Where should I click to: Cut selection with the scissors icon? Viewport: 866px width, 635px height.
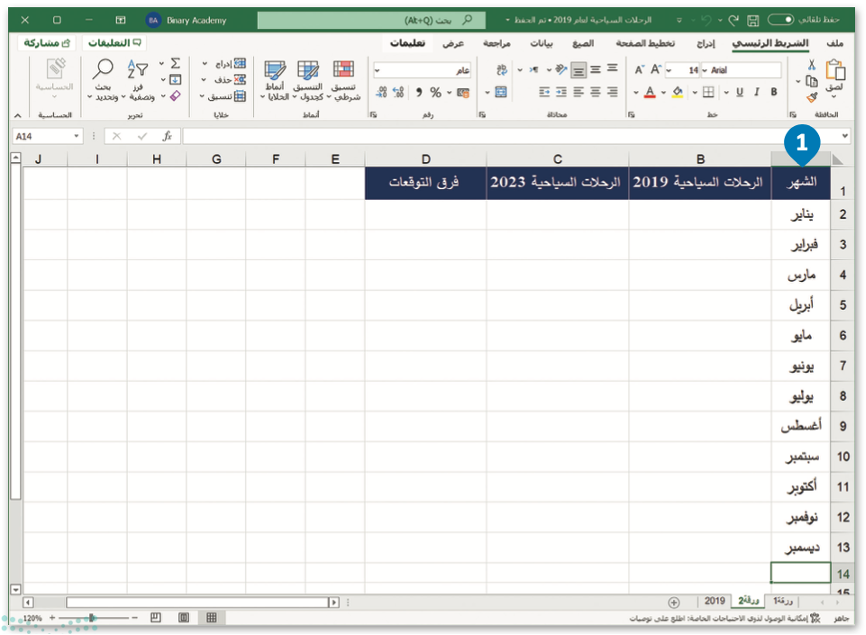pos(811,65)
